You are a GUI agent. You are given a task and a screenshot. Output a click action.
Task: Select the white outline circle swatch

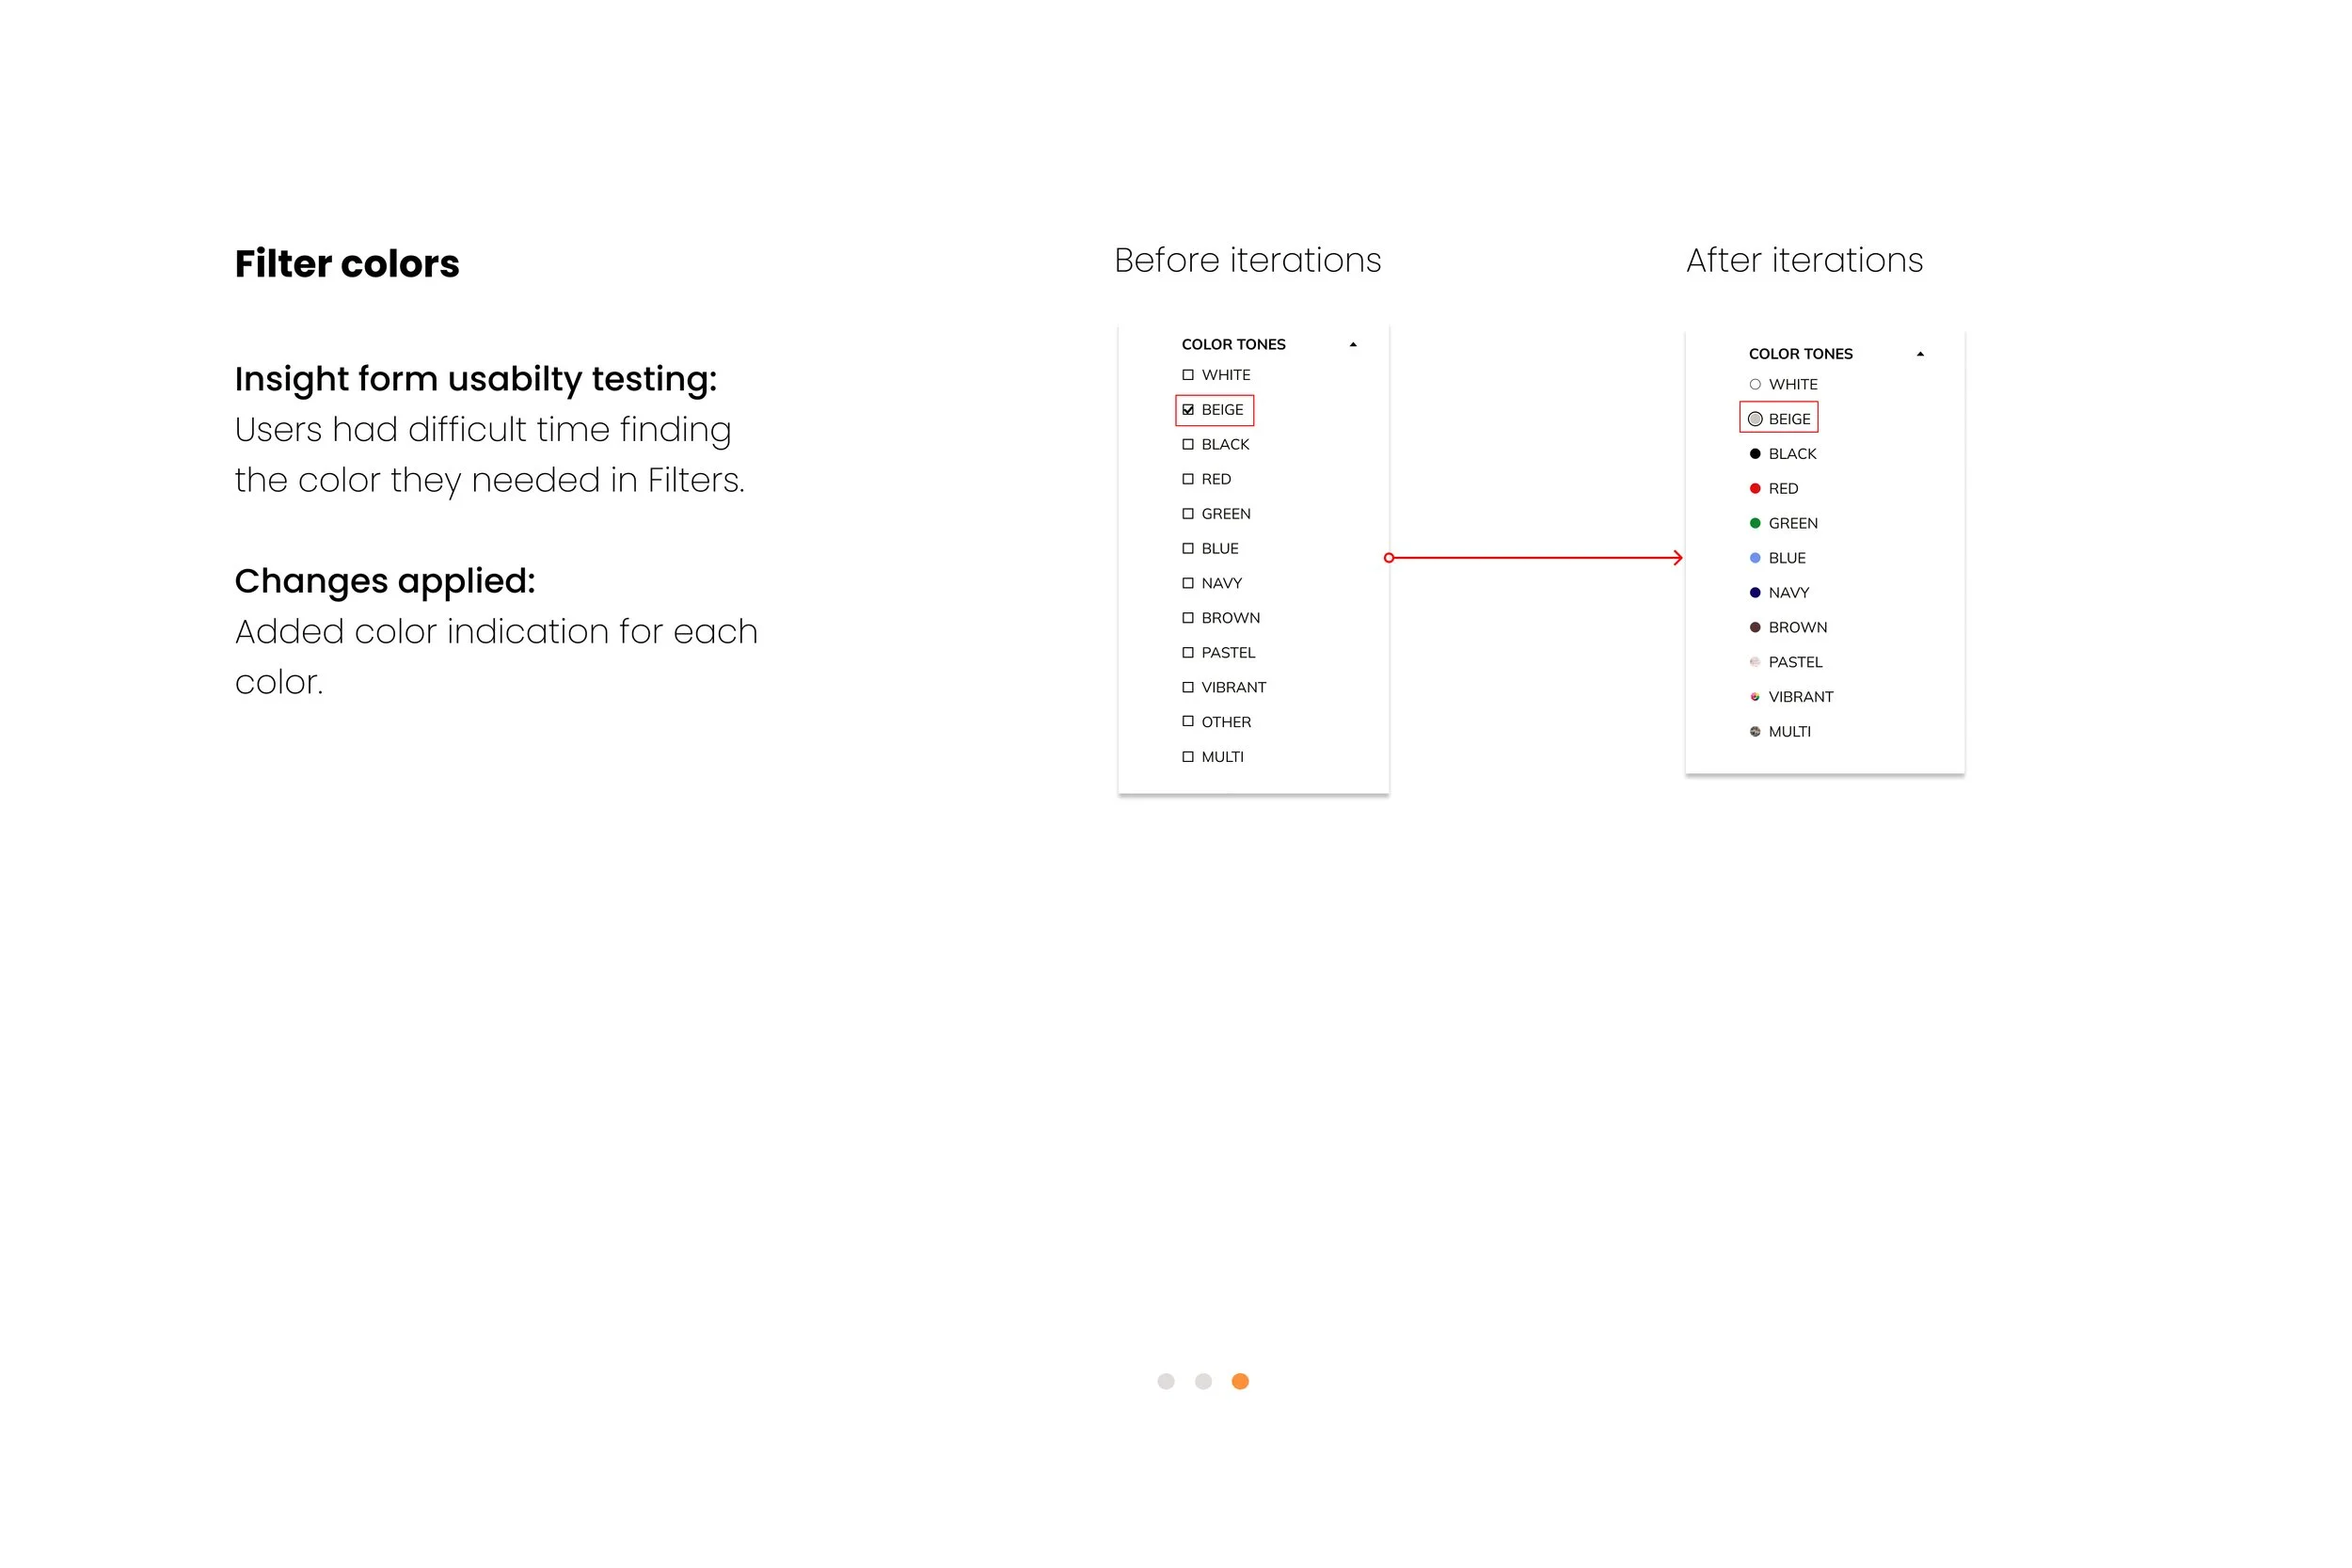(1755, 385)
